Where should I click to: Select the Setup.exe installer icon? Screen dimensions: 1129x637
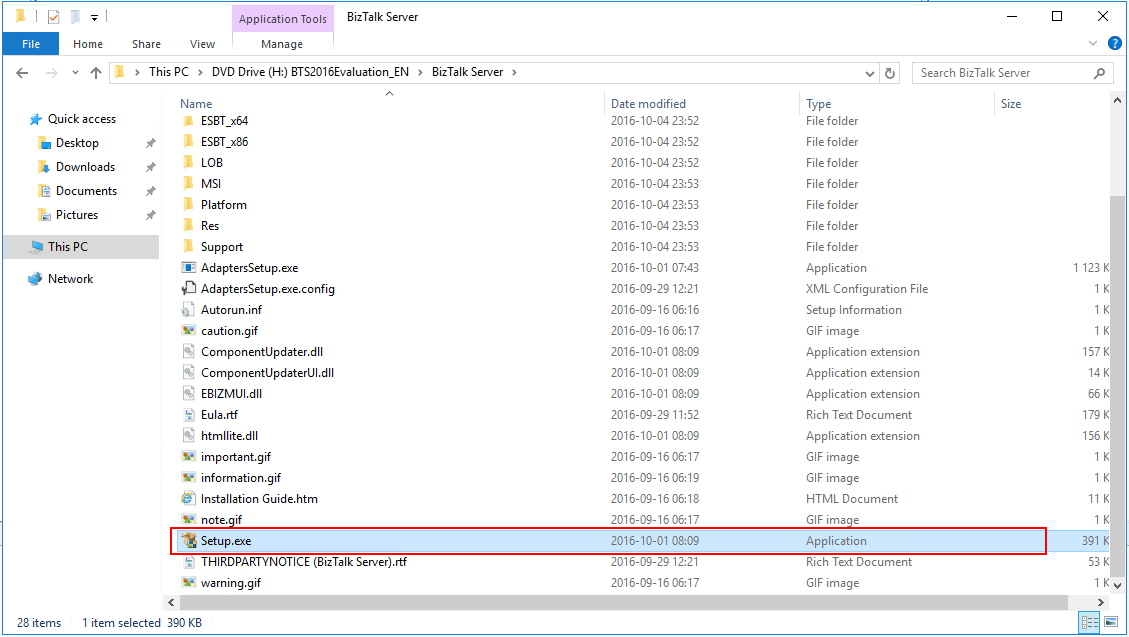pos(189,540)
